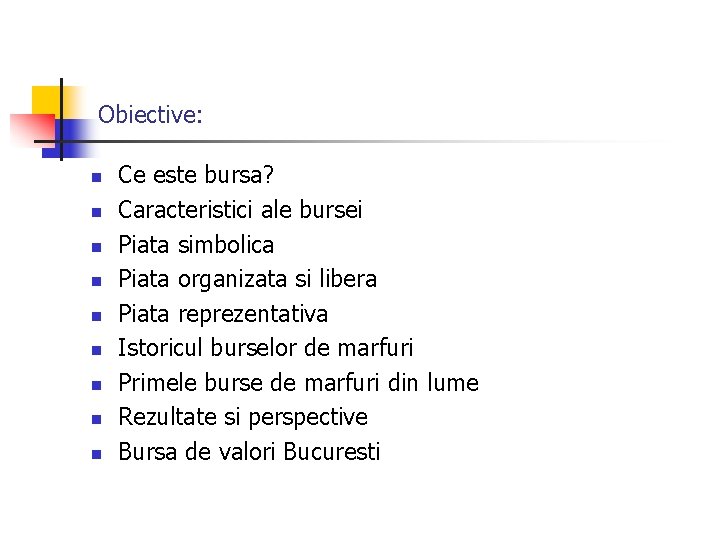Click bullet beside 'Bursa de valori Bucuresti'
This screenshot has height=540, width=720.
click(96, 454)
